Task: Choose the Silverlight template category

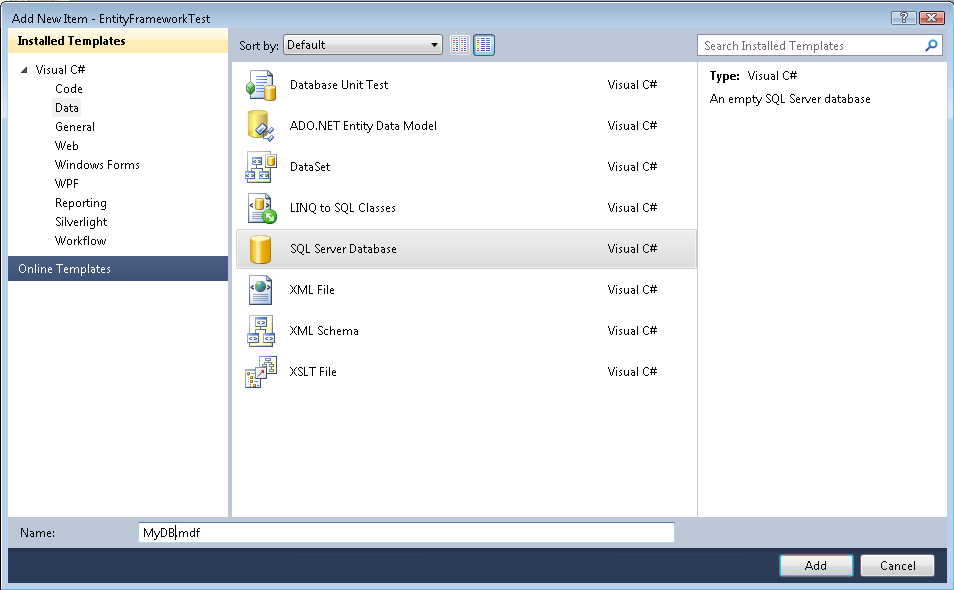Action: [81, 222]
